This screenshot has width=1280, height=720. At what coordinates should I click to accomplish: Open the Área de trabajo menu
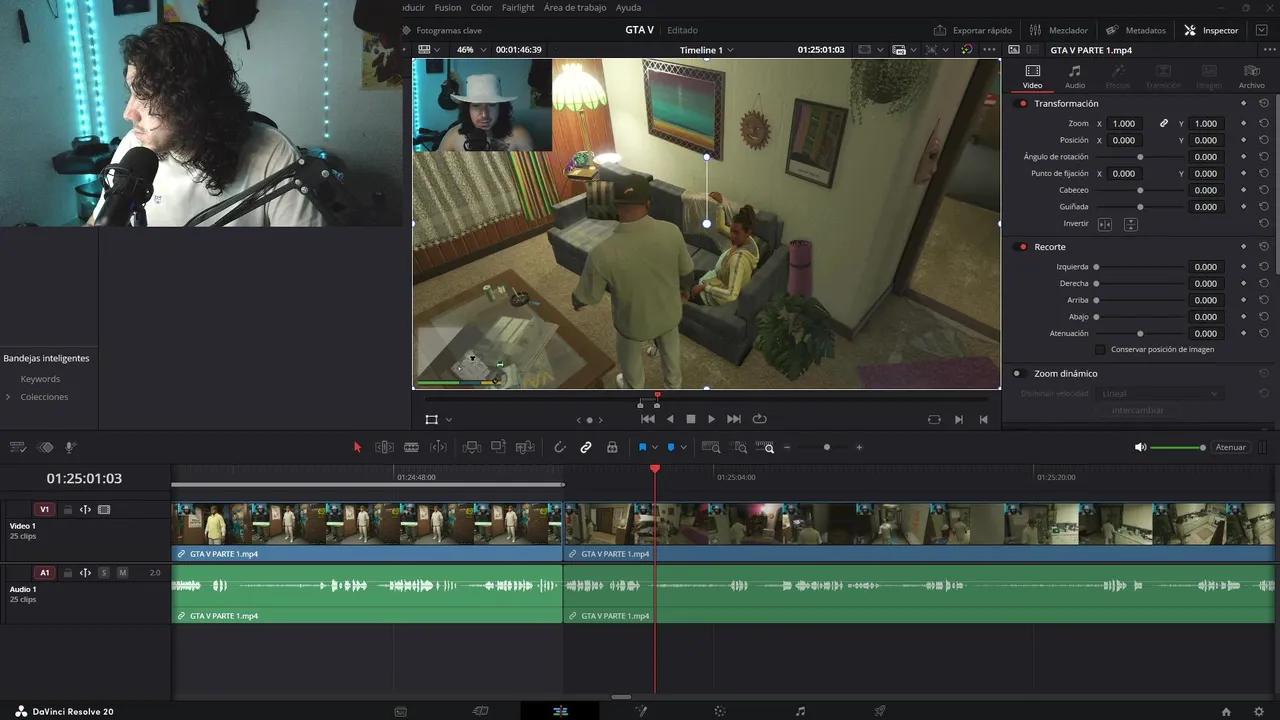tap(575, 7)
